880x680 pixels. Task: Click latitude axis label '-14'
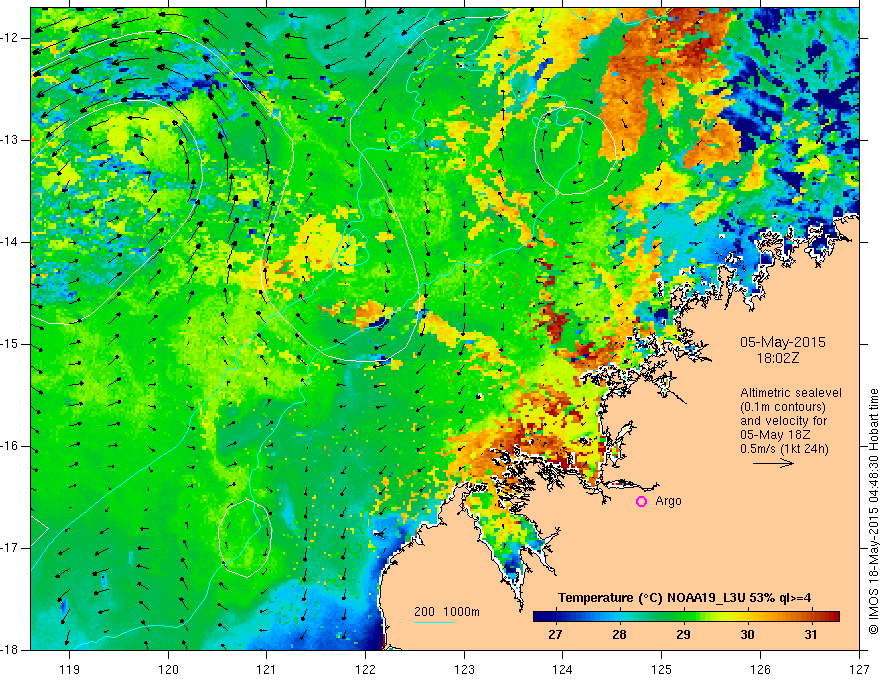[x=10, y=242]
